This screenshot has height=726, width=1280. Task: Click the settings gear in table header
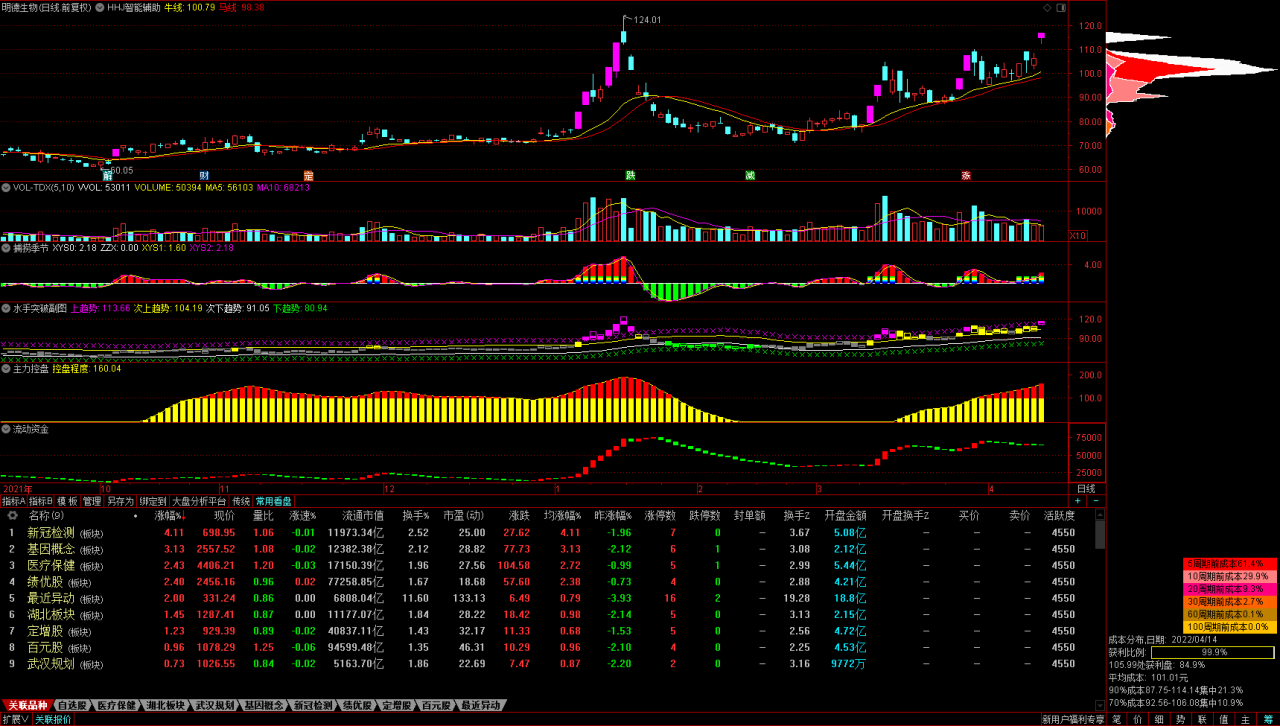point(13,516)
